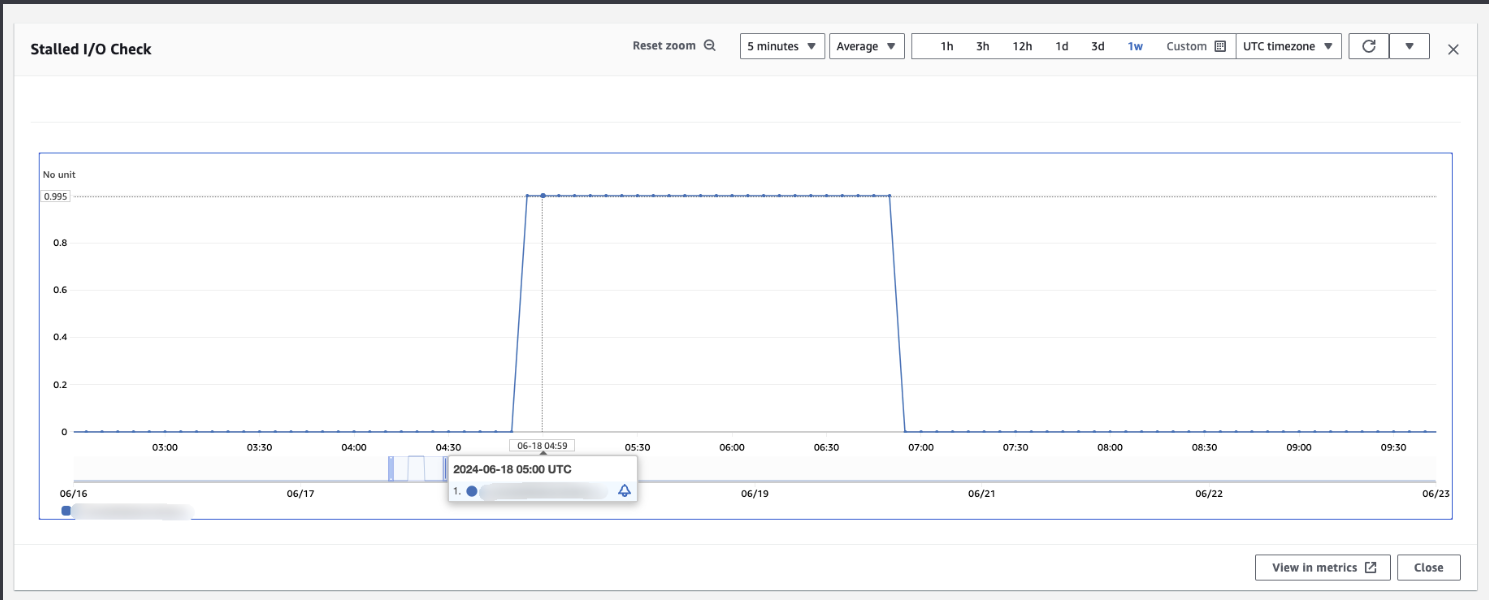Select the 1h time range

click(947, 46)
